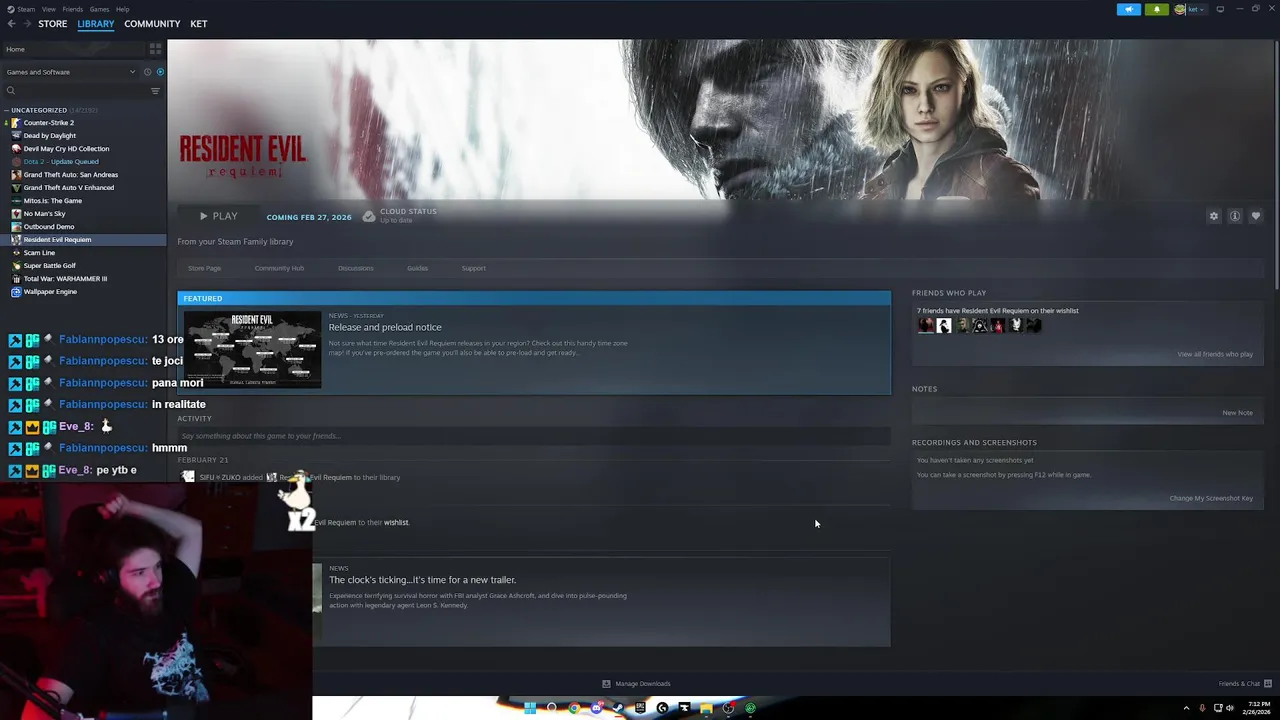Open Discord from the taskbar
Viewport: 1280px width, 720px height.
pos(596,708)
